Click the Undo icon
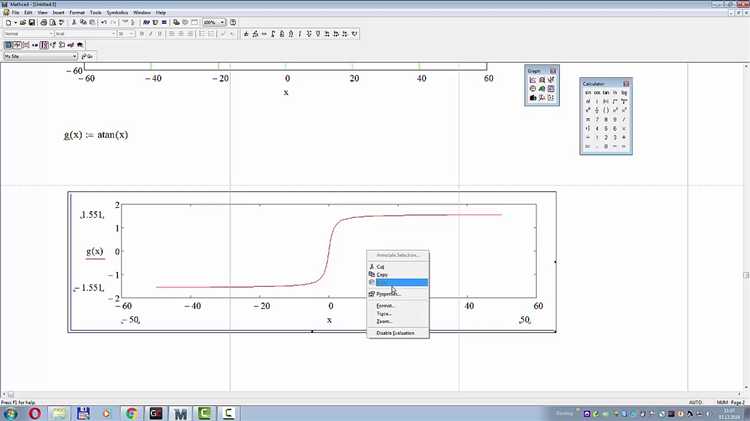This screenshot has height=421, width=750. [x=104, y=22]
